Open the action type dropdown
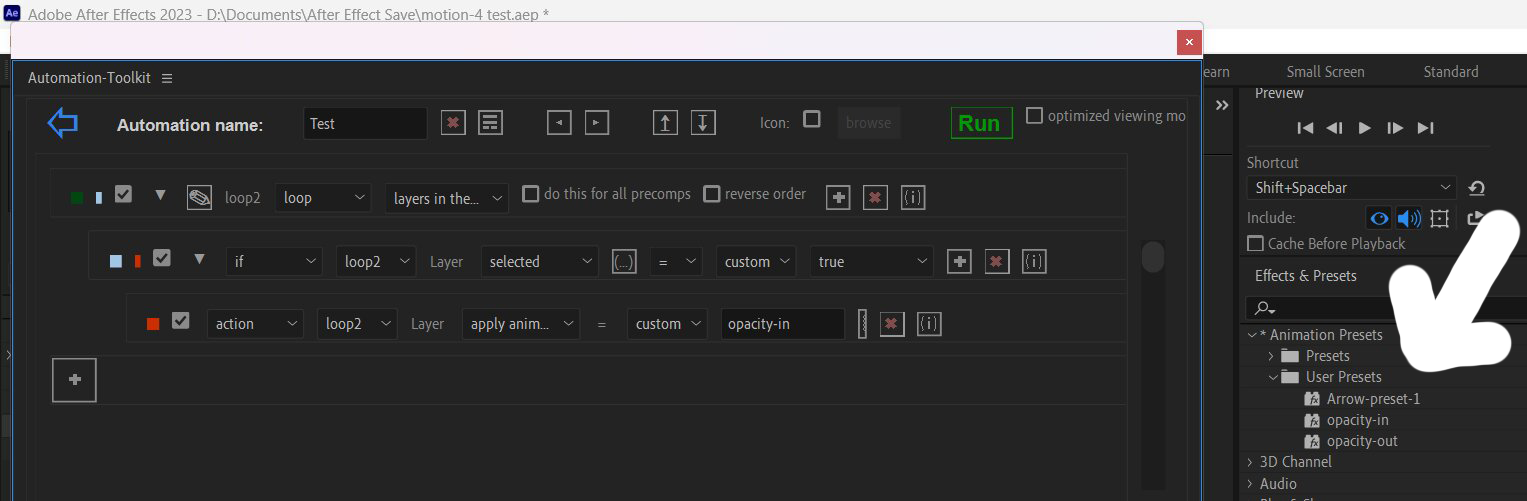 click(255, 324)
